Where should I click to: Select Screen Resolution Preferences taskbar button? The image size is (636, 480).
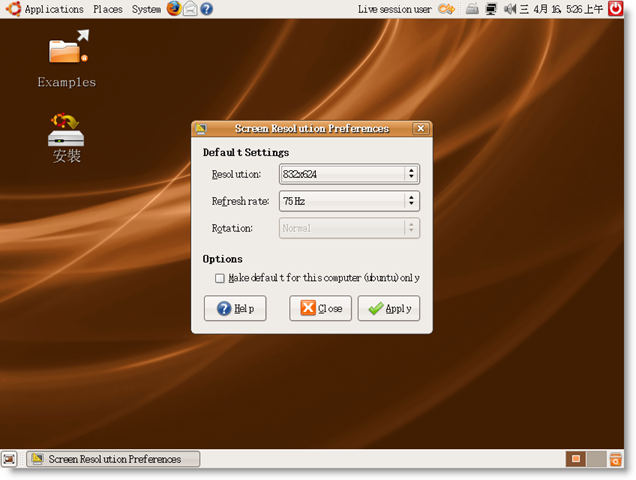(113, 459)
